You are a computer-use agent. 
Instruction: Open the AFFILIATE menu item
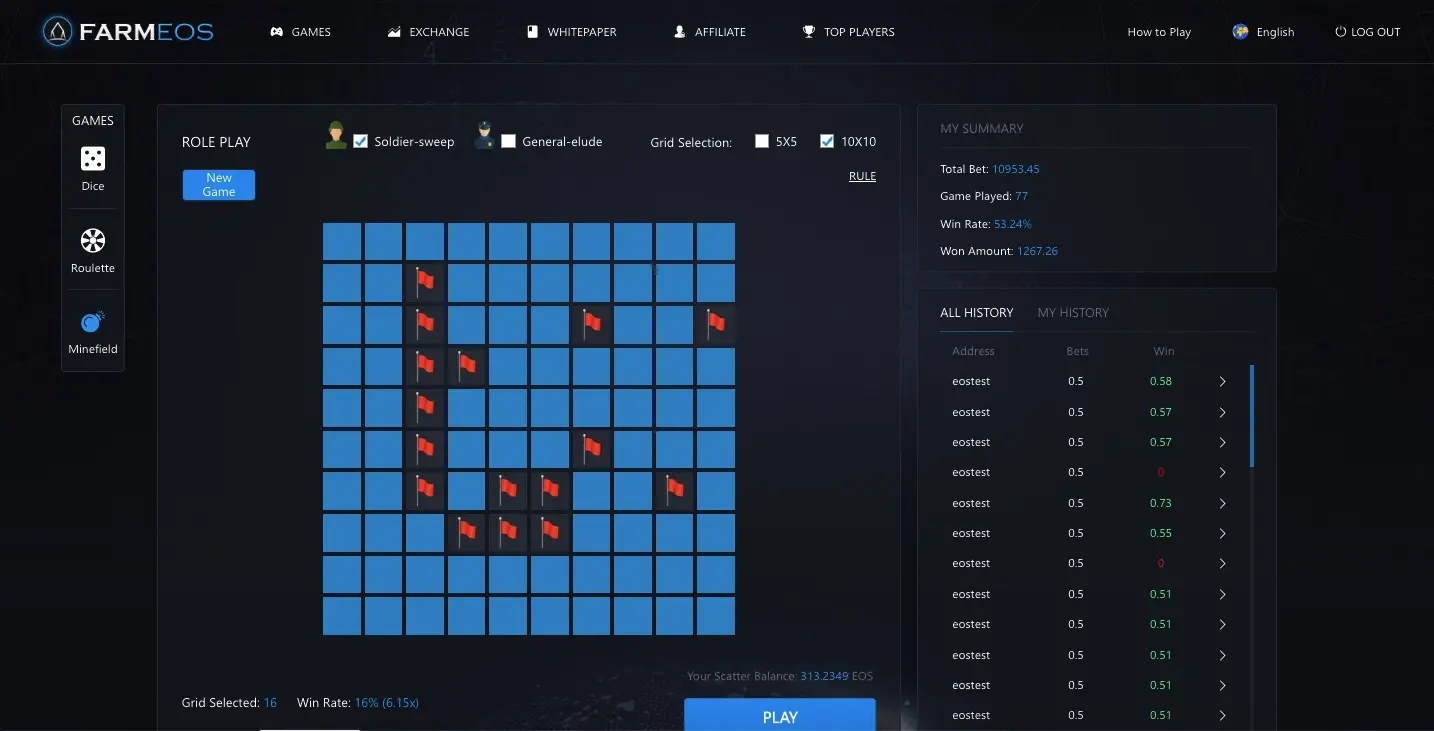click(x=710, y=32)
